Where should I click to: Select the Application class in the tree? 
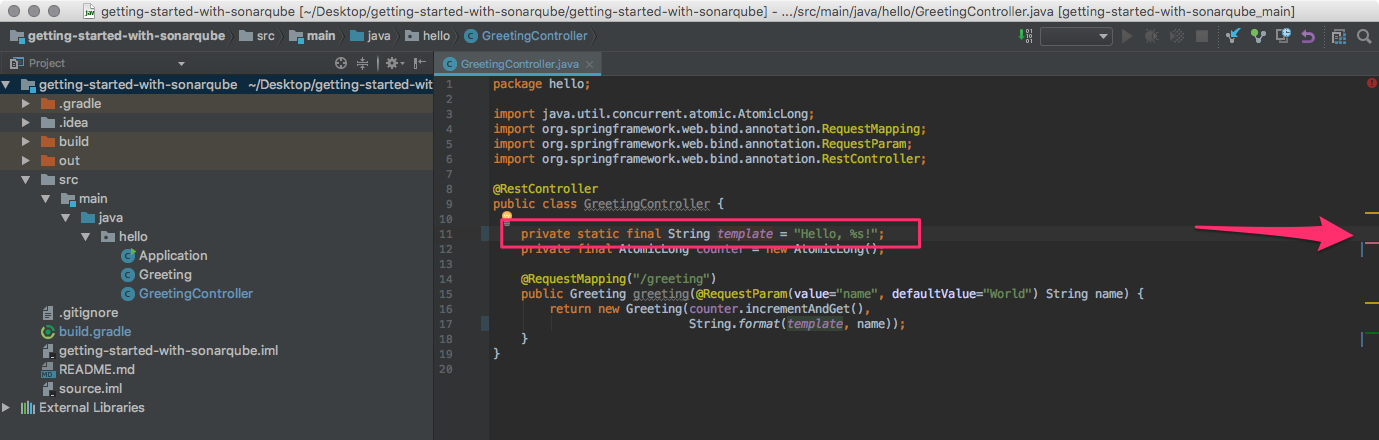point(164,256)
